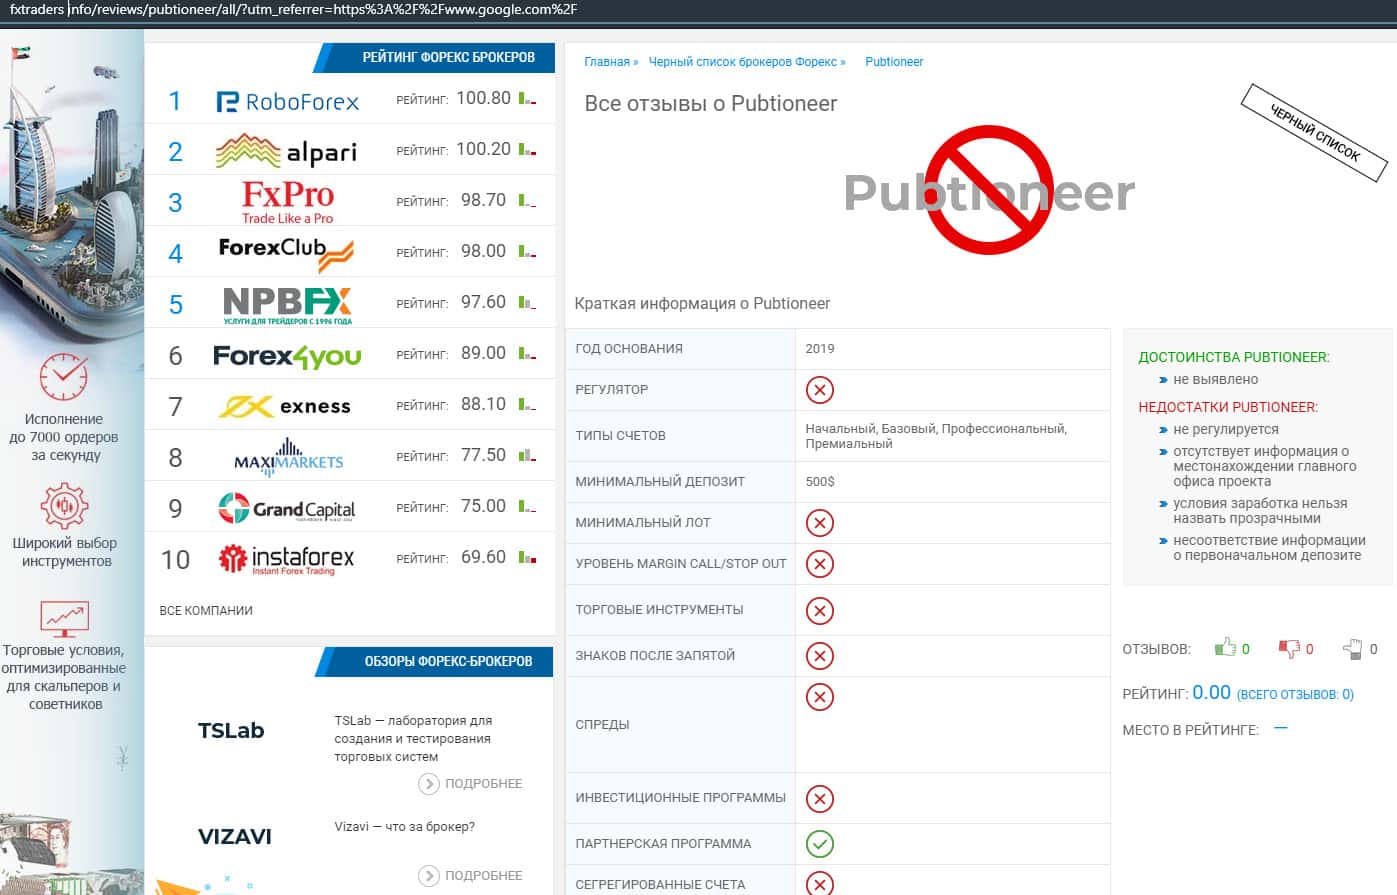The height and width of the screenshot is (895, 1397).
Task: Click Forex4you rating value 89.00
Action: pyautogui.click(x=484, y=353)
